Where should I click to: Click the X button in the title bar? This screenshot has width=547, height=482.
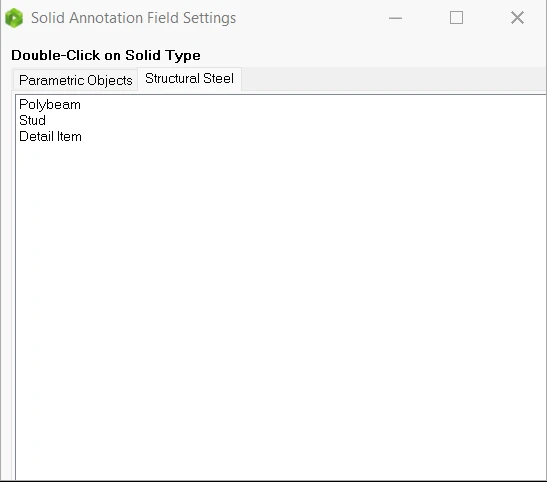517,18
